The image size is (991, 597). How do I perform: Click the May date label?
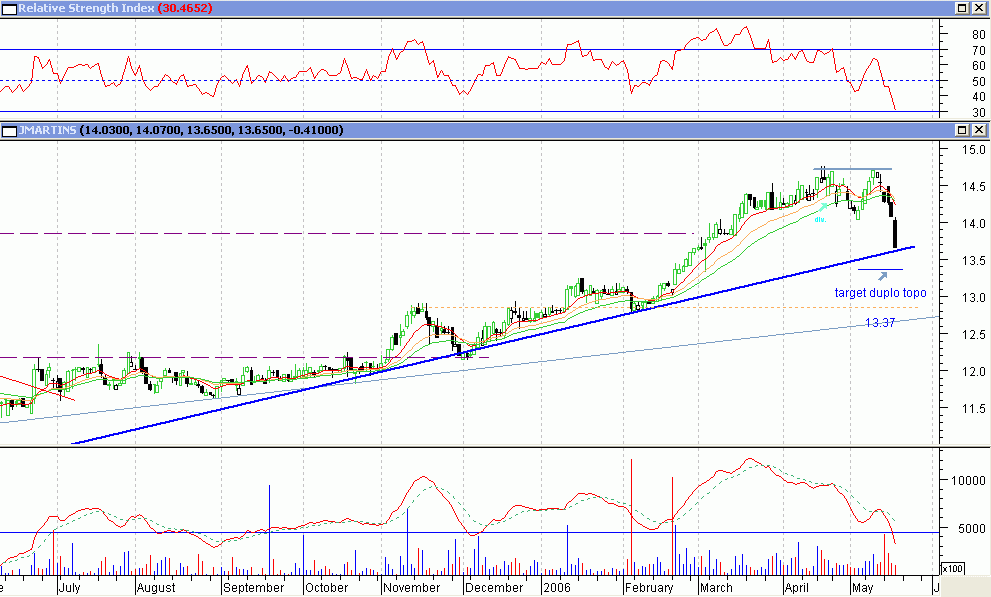862,588
